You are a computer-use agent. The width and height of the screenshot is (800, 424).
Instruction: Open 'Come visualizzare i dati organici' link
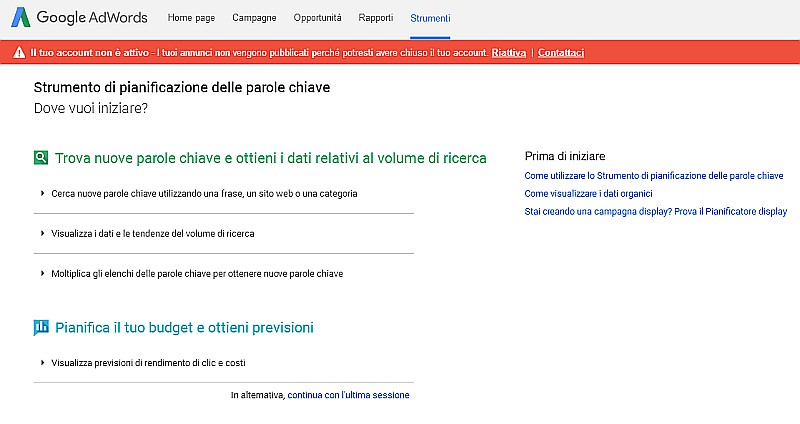(x=588, y=193)
